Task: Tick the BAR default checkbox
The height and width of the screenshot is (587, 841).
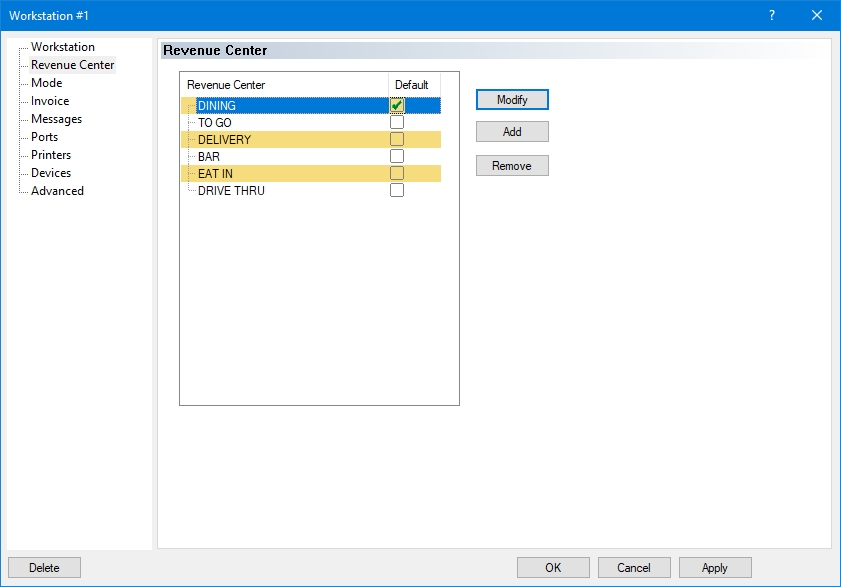Action: (x=397, y=156)
